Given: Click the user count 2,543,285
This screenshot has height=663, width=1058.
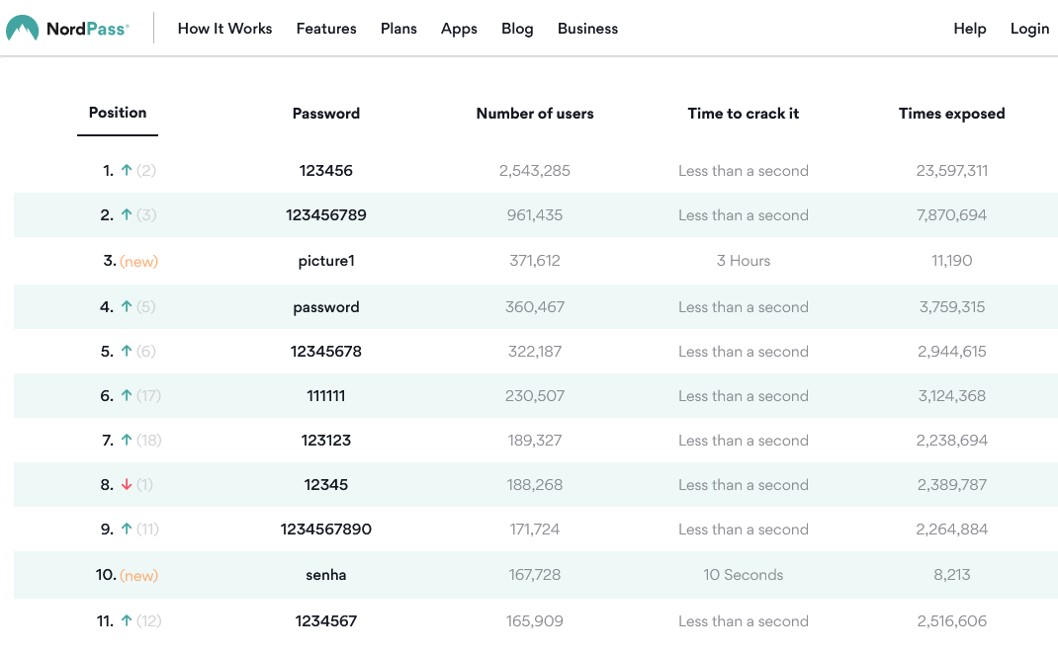Looking at the screenshot, I should click(x=534, y=171).
